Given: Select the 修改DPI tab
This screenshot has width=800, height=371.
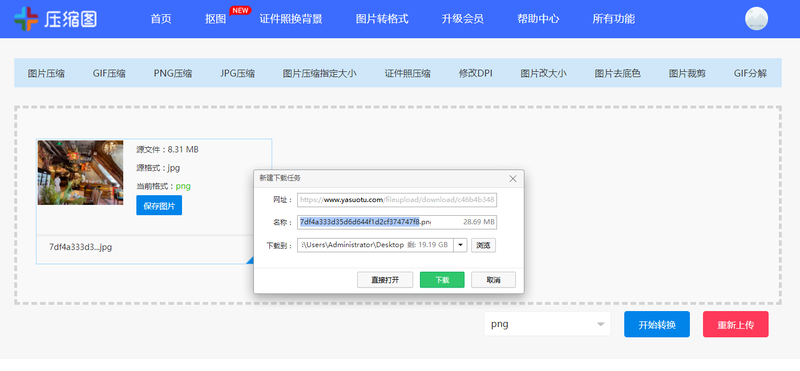Looking at the screenshot, I should (475, 73).
